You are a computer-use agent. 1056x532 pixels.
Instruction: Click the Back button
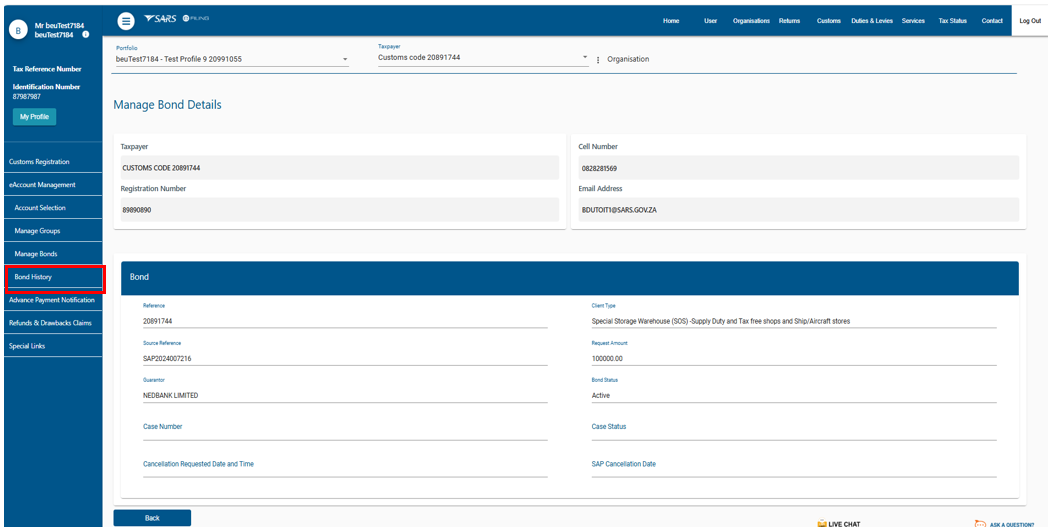(x=152, y=518)
